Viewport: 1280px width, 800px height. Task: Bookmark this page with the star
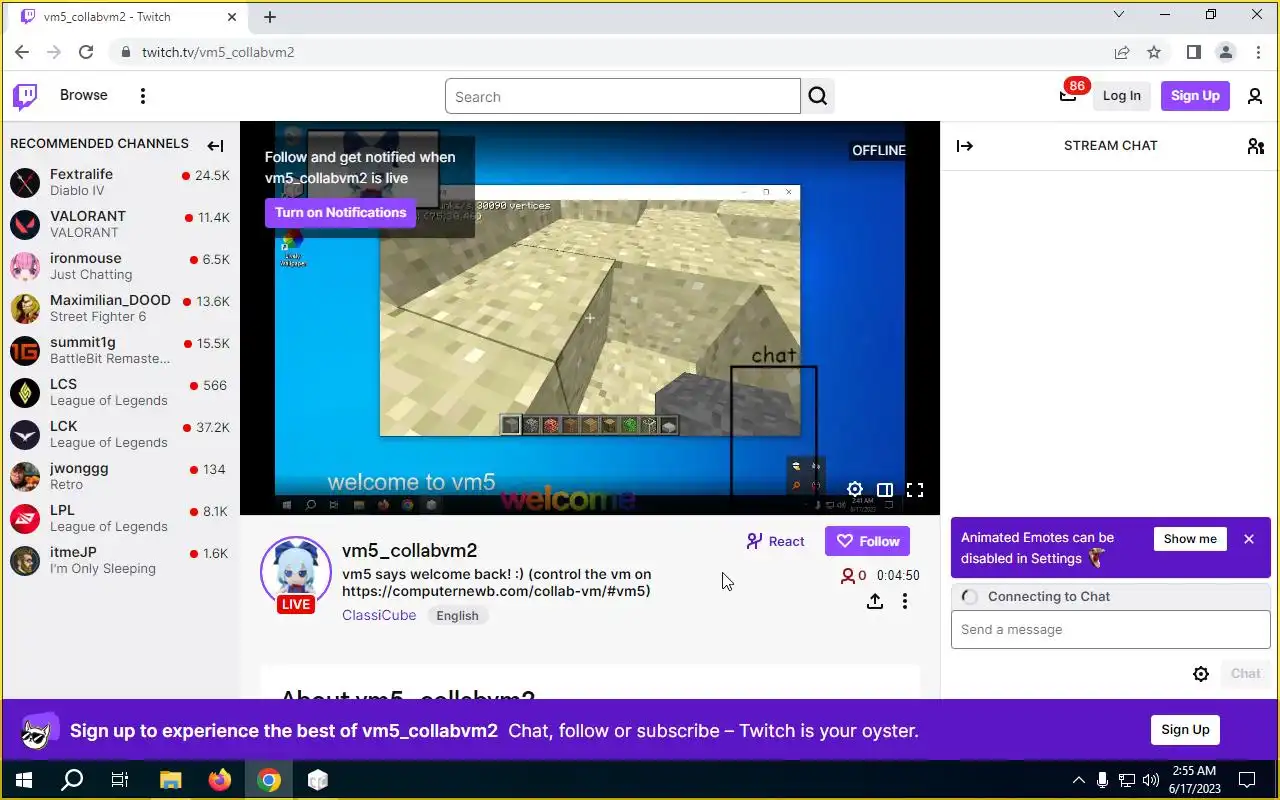[x=1154, y=52]
